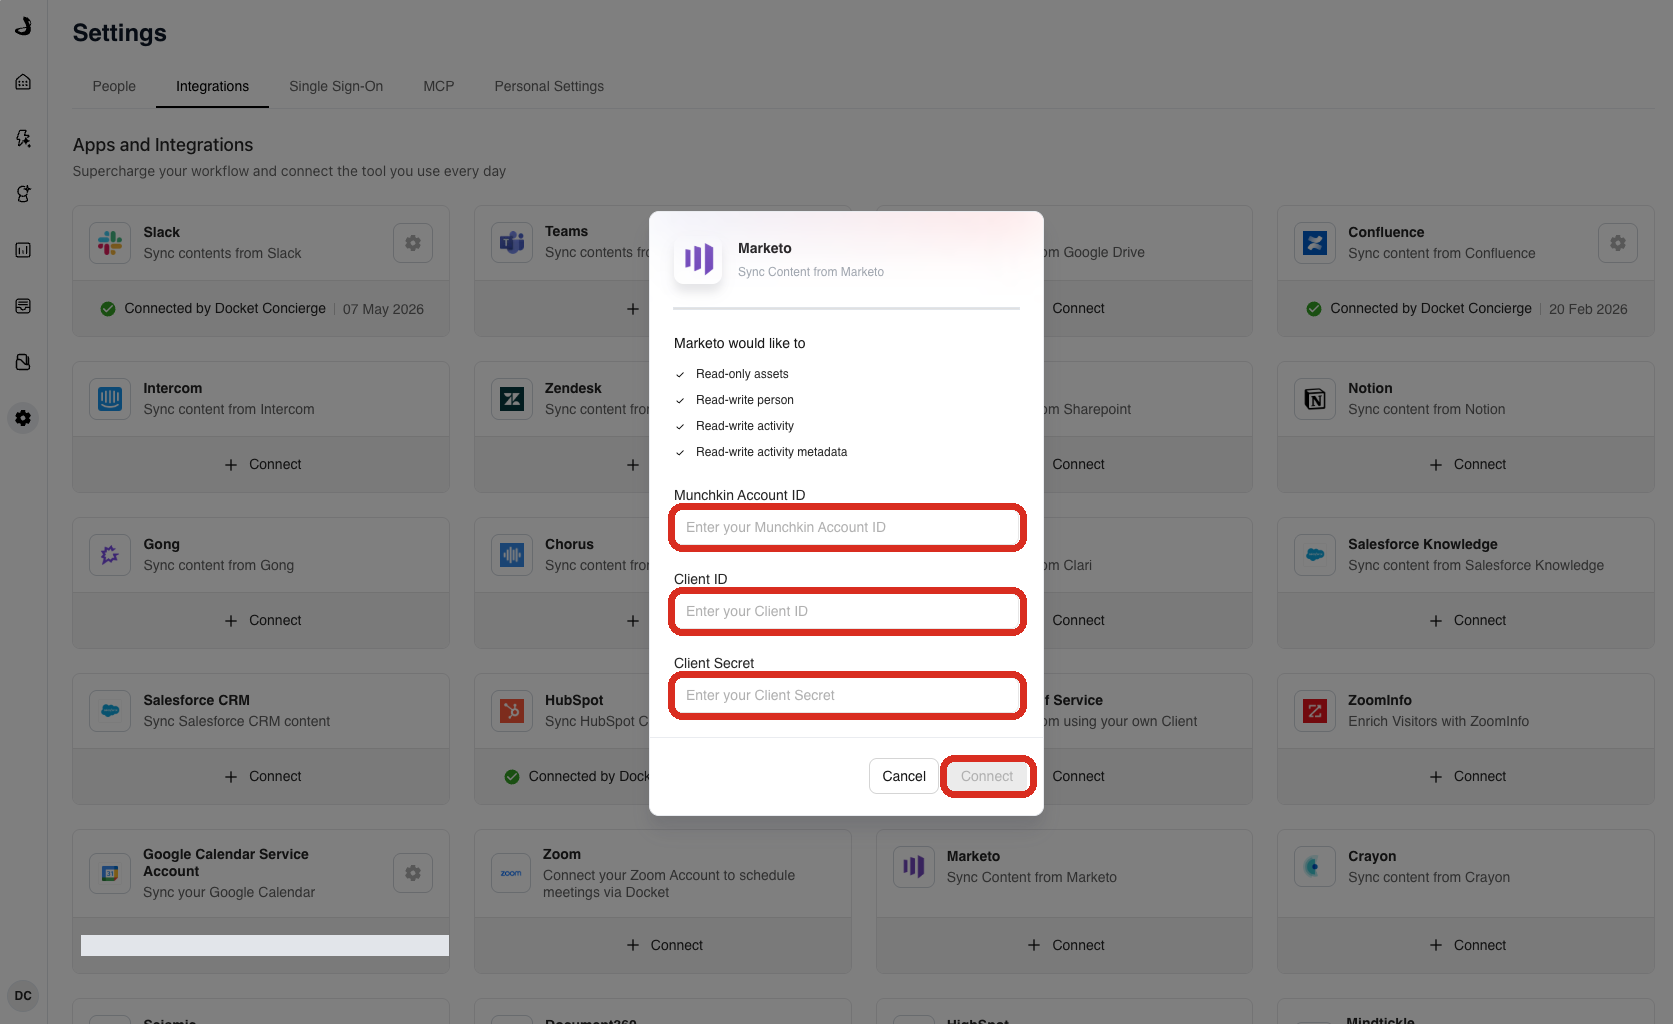Connect the Salesforce Knowledge integration
Viewport: 1673px width, 1024px height.
[1467, 621]
